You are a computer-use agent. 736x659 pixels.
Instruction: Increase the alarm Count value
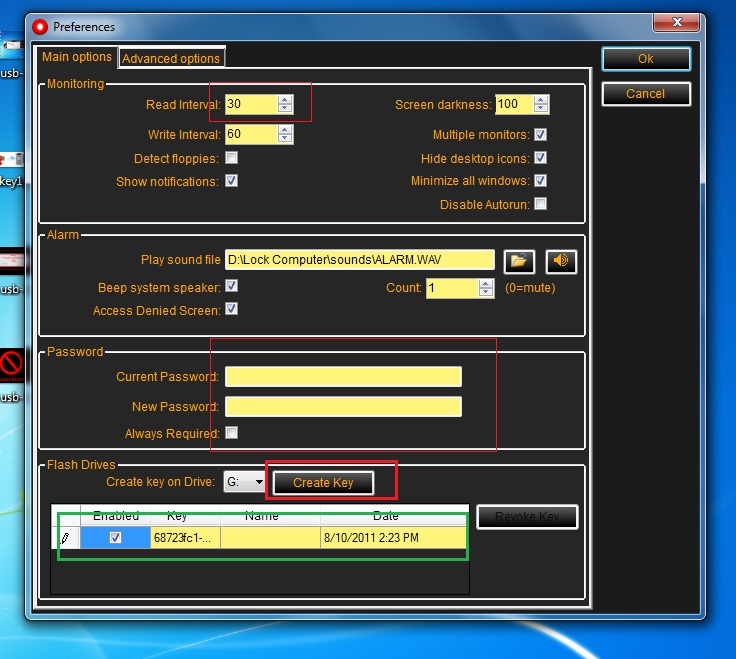tap(486, 284)
